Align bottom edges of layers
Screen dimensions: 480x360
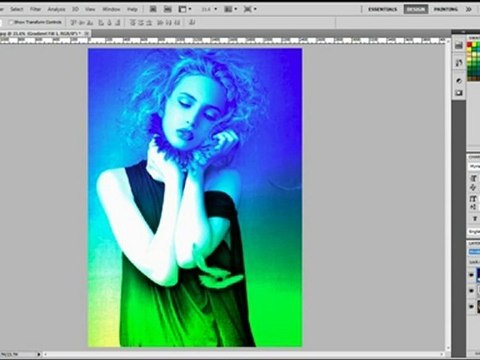90,22
